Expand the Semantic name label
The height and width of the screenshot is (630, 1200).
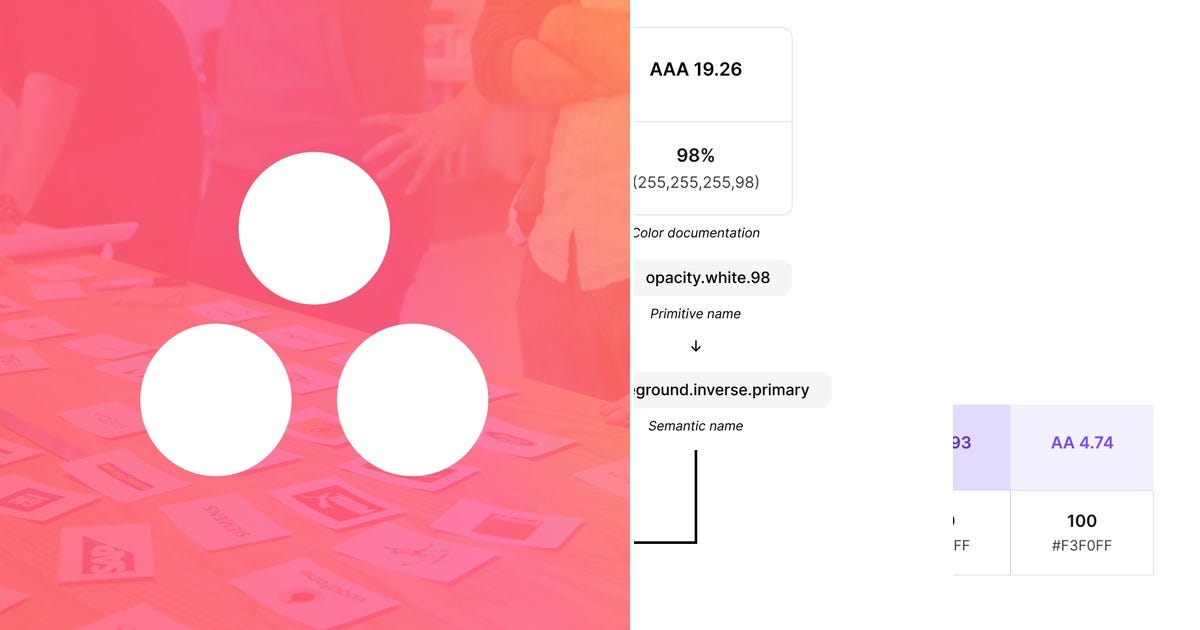point(695,425)
